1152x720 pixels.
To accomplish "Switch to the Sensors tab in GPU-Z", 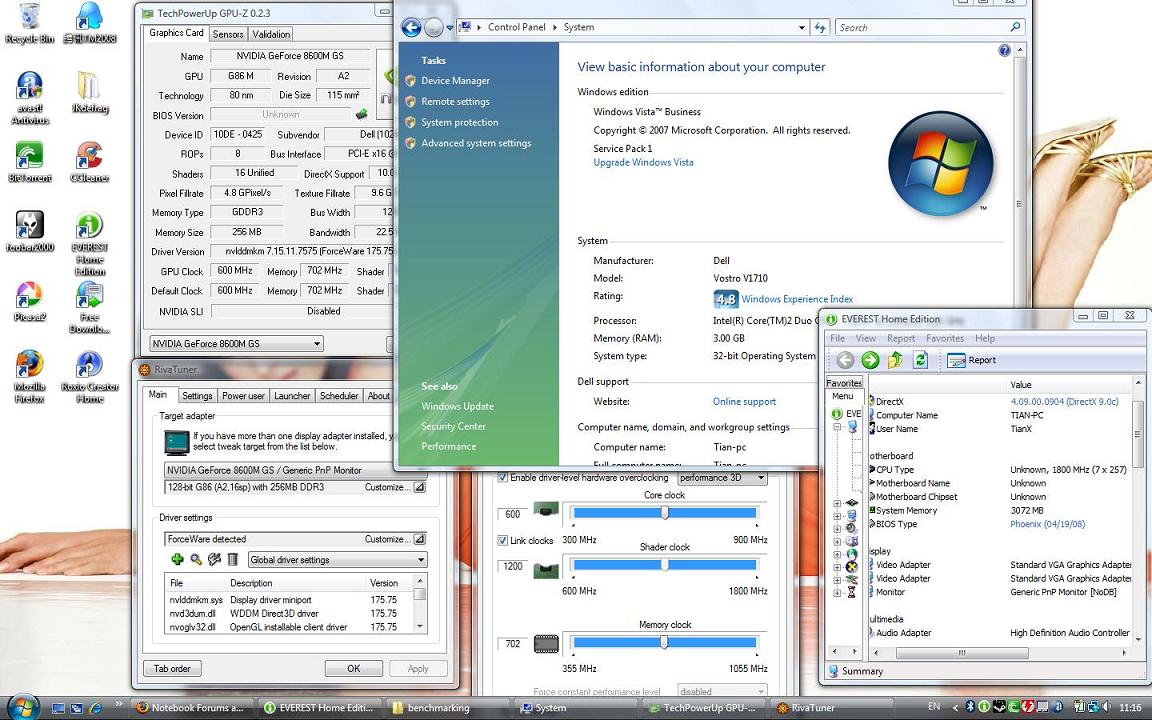I will coord(228,34).
